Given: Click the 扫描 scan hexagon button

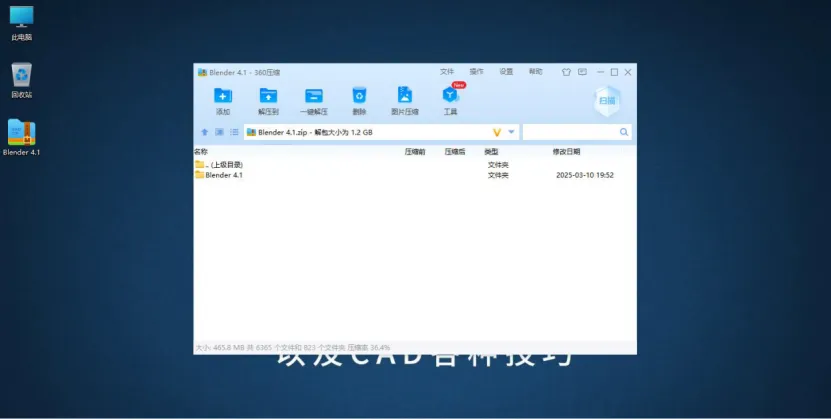Looking at the screenshot, I should tap(607, 101).
